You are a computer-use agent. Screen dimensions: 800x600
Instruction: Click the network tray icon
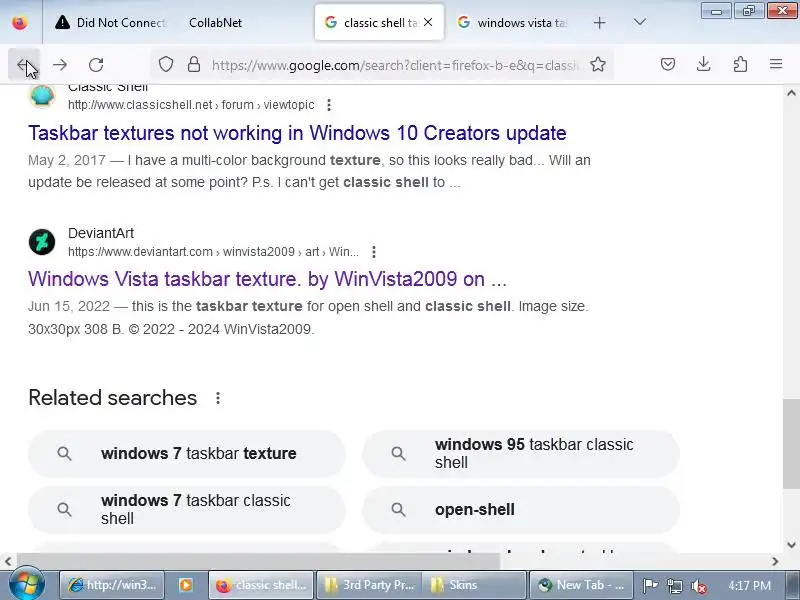pyautogui.click(x=674, y=585)
